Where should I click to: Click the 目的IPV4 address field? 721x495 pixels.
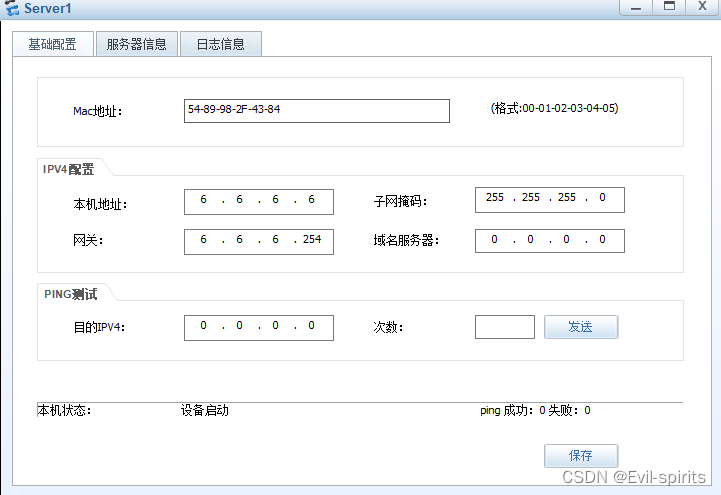point(259,328)
